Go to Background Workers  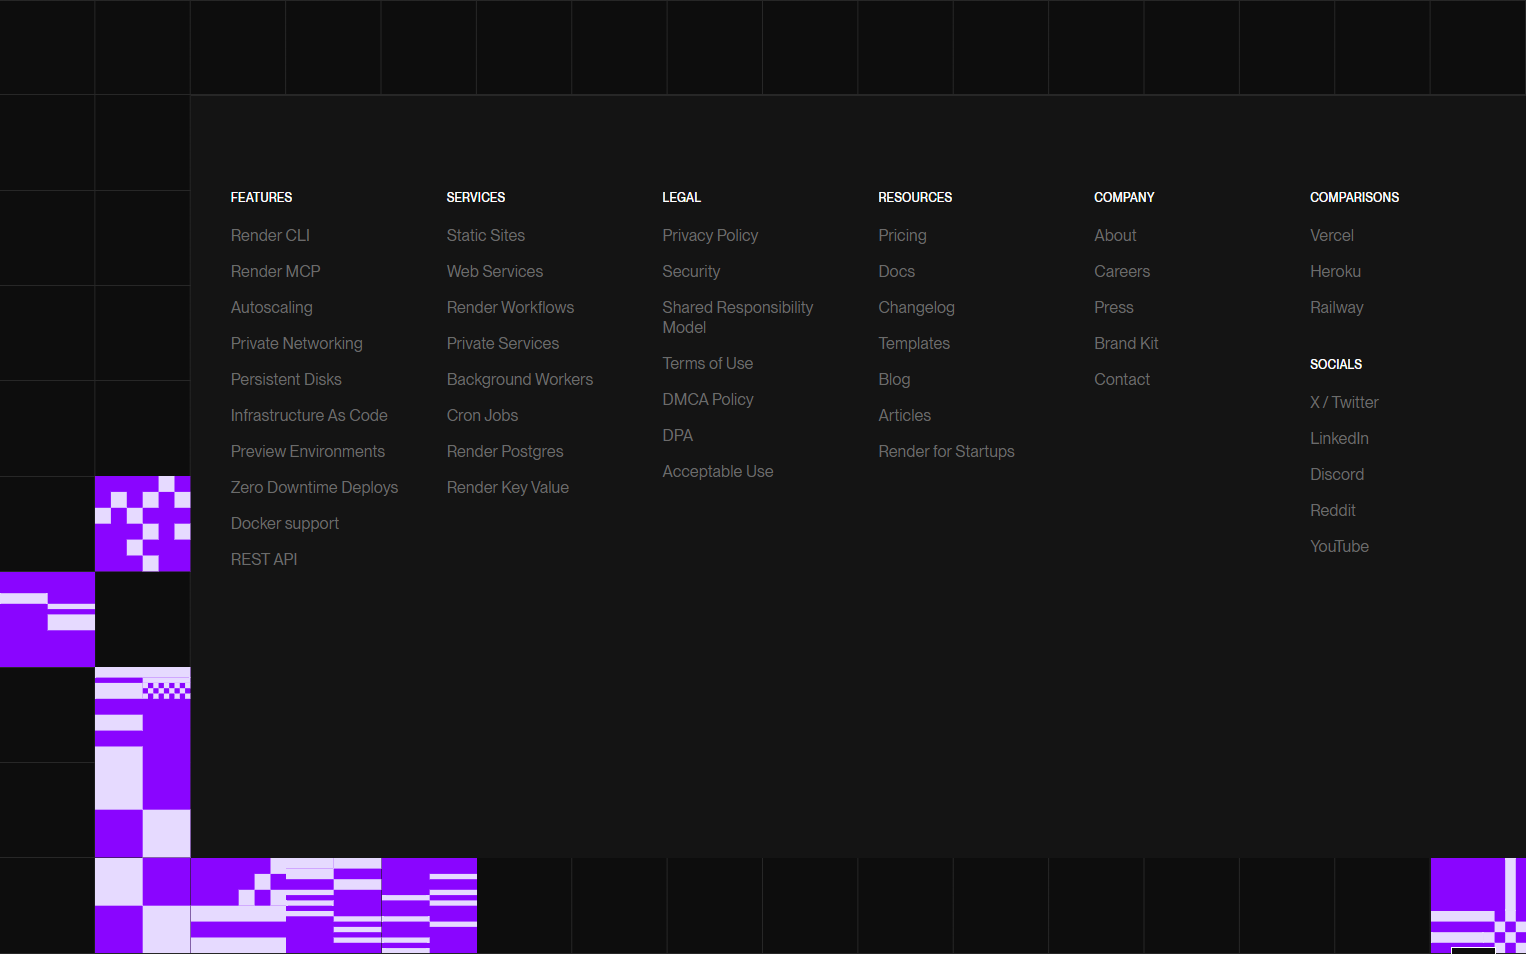click(519, 379)
